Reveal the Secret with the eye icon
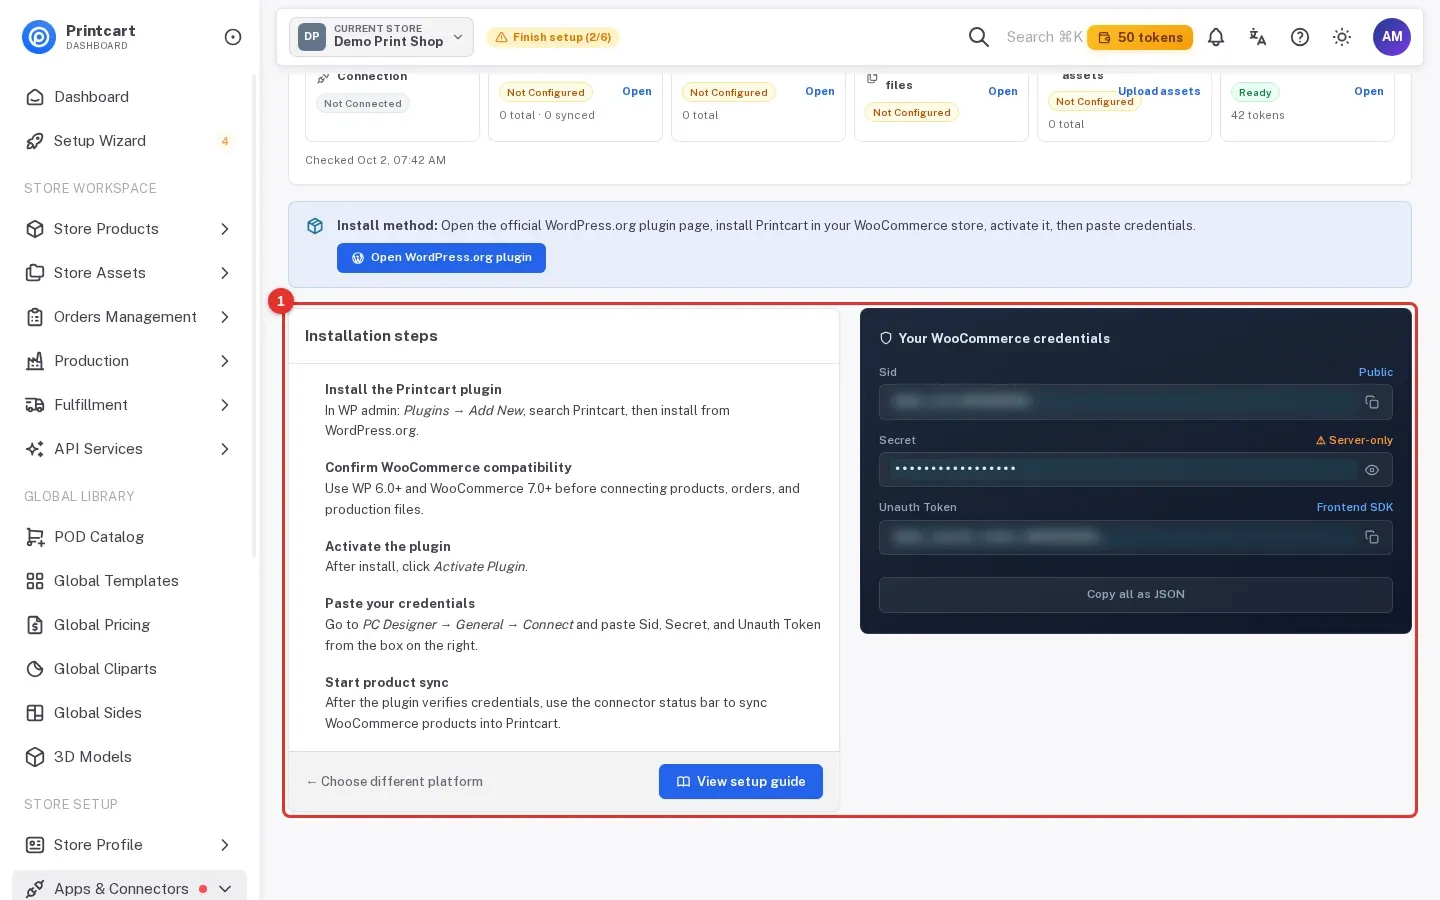Image resolution: width=1440 pixels, height=900 pixels. click(1372, 470)
